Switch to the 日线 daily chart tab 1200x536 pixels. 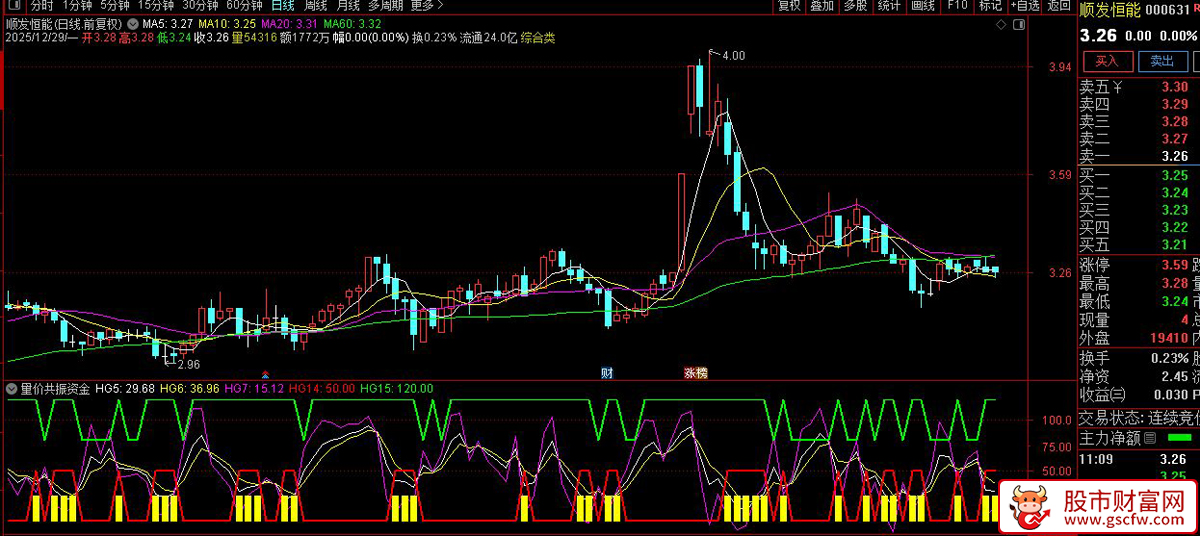(x=283, y=6)
